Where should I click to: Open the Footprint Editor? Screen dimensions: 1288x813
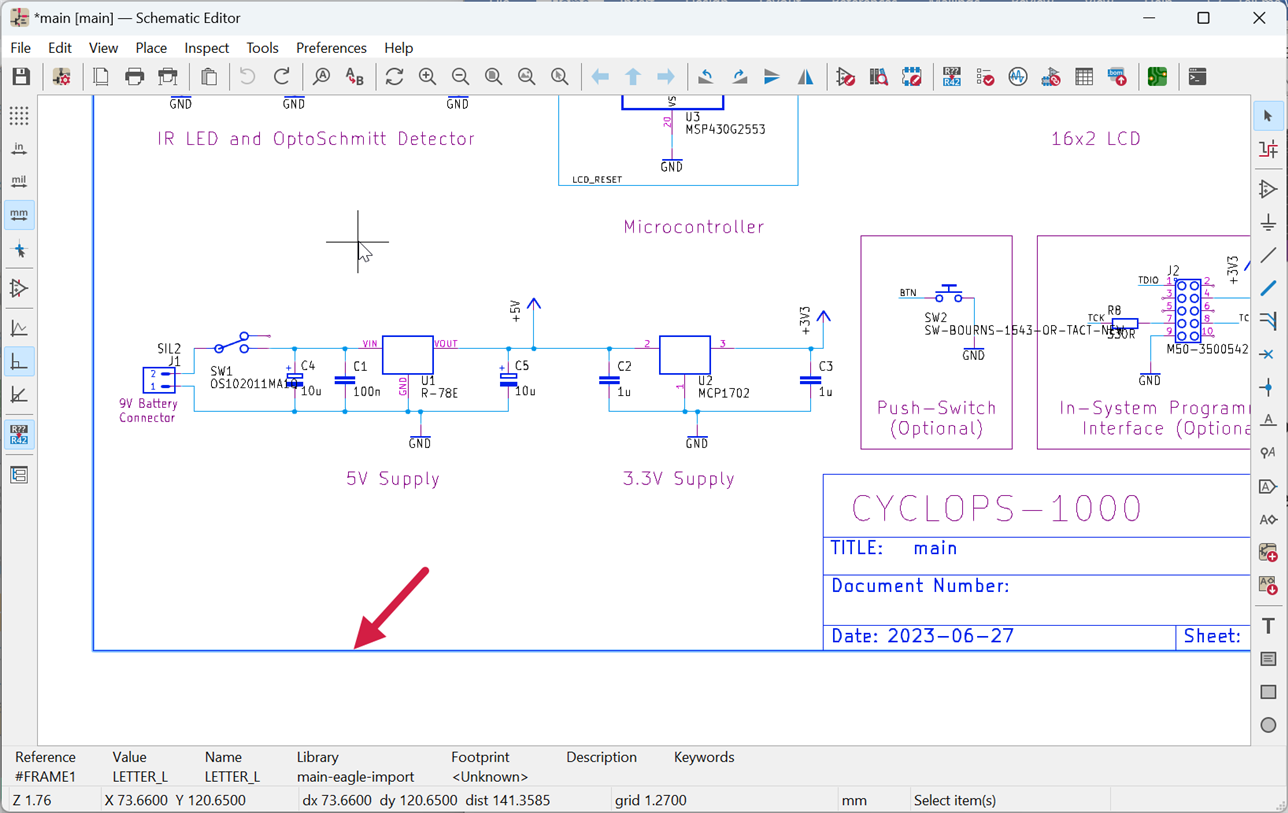911,77
